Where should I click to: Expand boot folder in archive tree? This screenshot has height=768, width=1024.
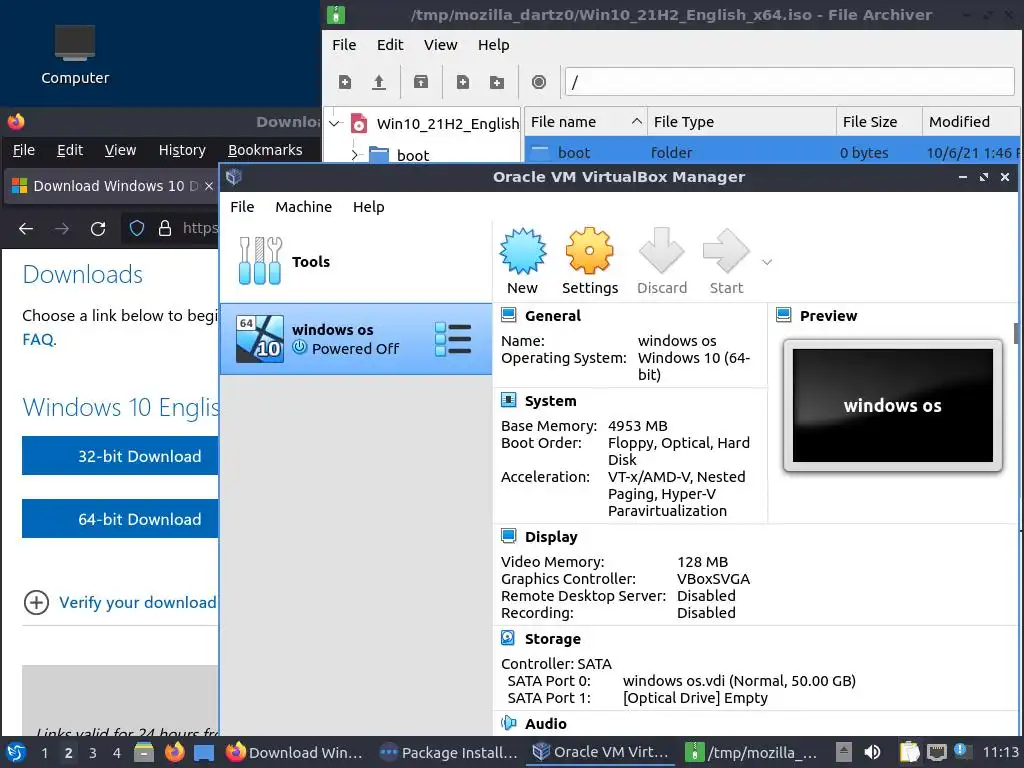[355, 155]
